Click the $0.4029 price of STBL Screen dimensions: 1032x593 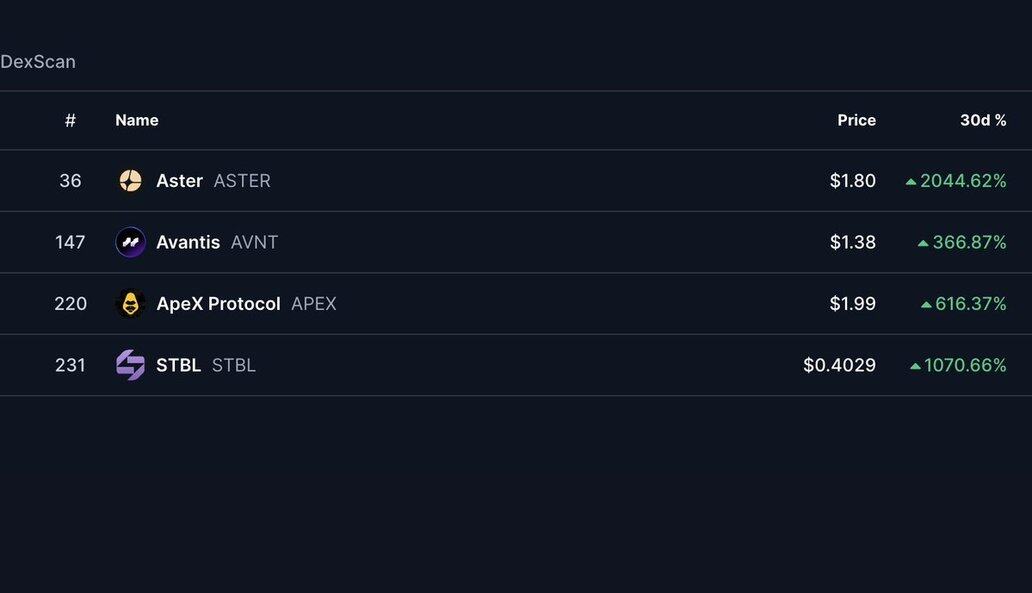tap(839, 365)
